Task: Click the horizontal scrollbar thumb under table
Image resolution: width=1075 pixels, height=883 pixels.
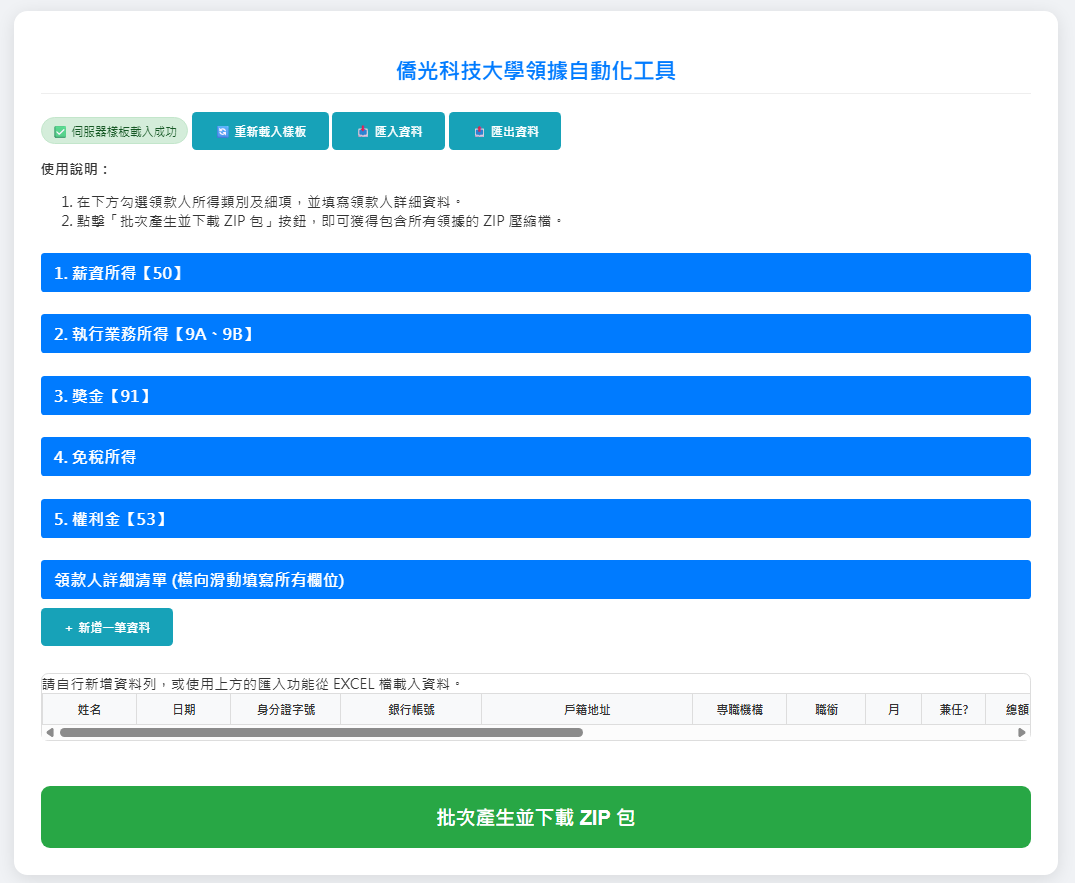Action: (x=320, y=733)
